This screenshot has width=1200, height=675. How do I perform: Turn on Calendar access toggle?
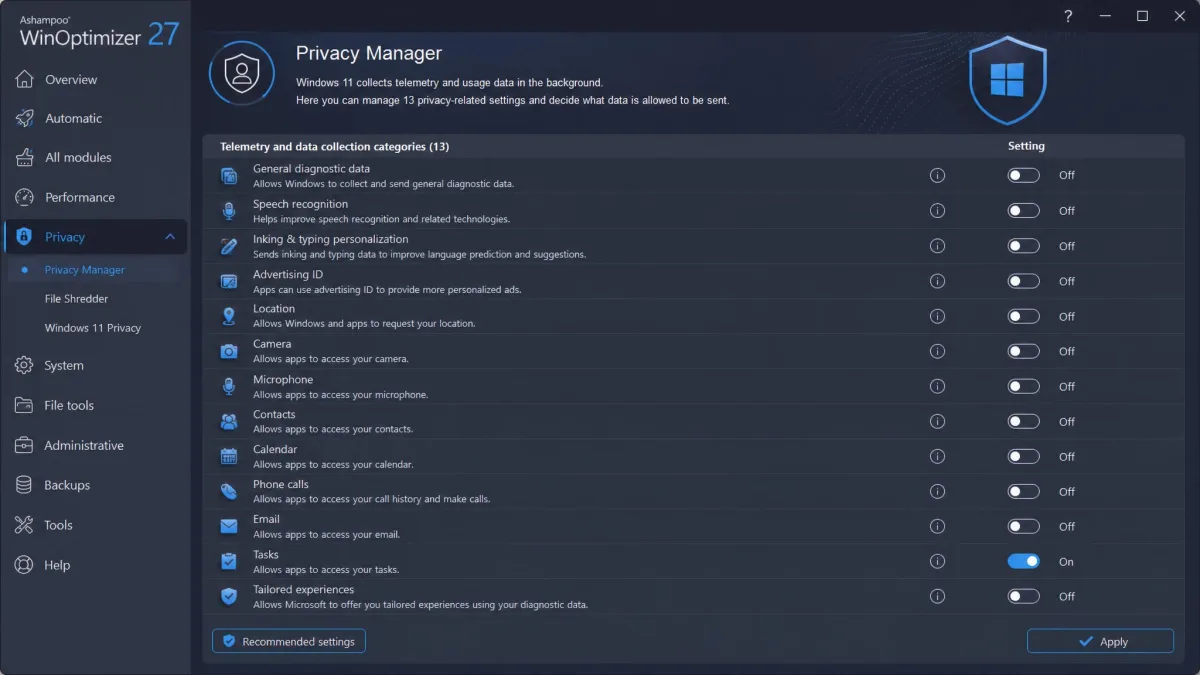pos(1023,456)
